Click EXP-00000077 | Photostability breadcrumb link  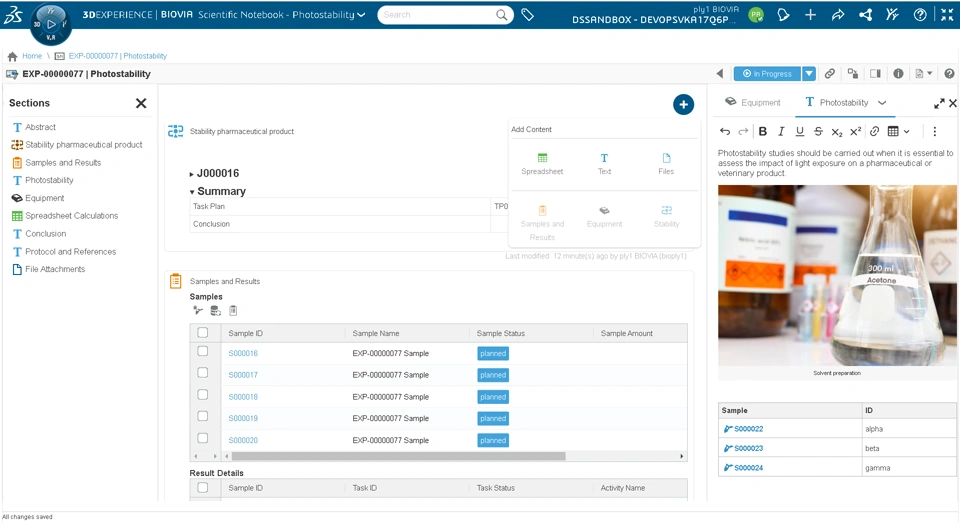point(118,56)
